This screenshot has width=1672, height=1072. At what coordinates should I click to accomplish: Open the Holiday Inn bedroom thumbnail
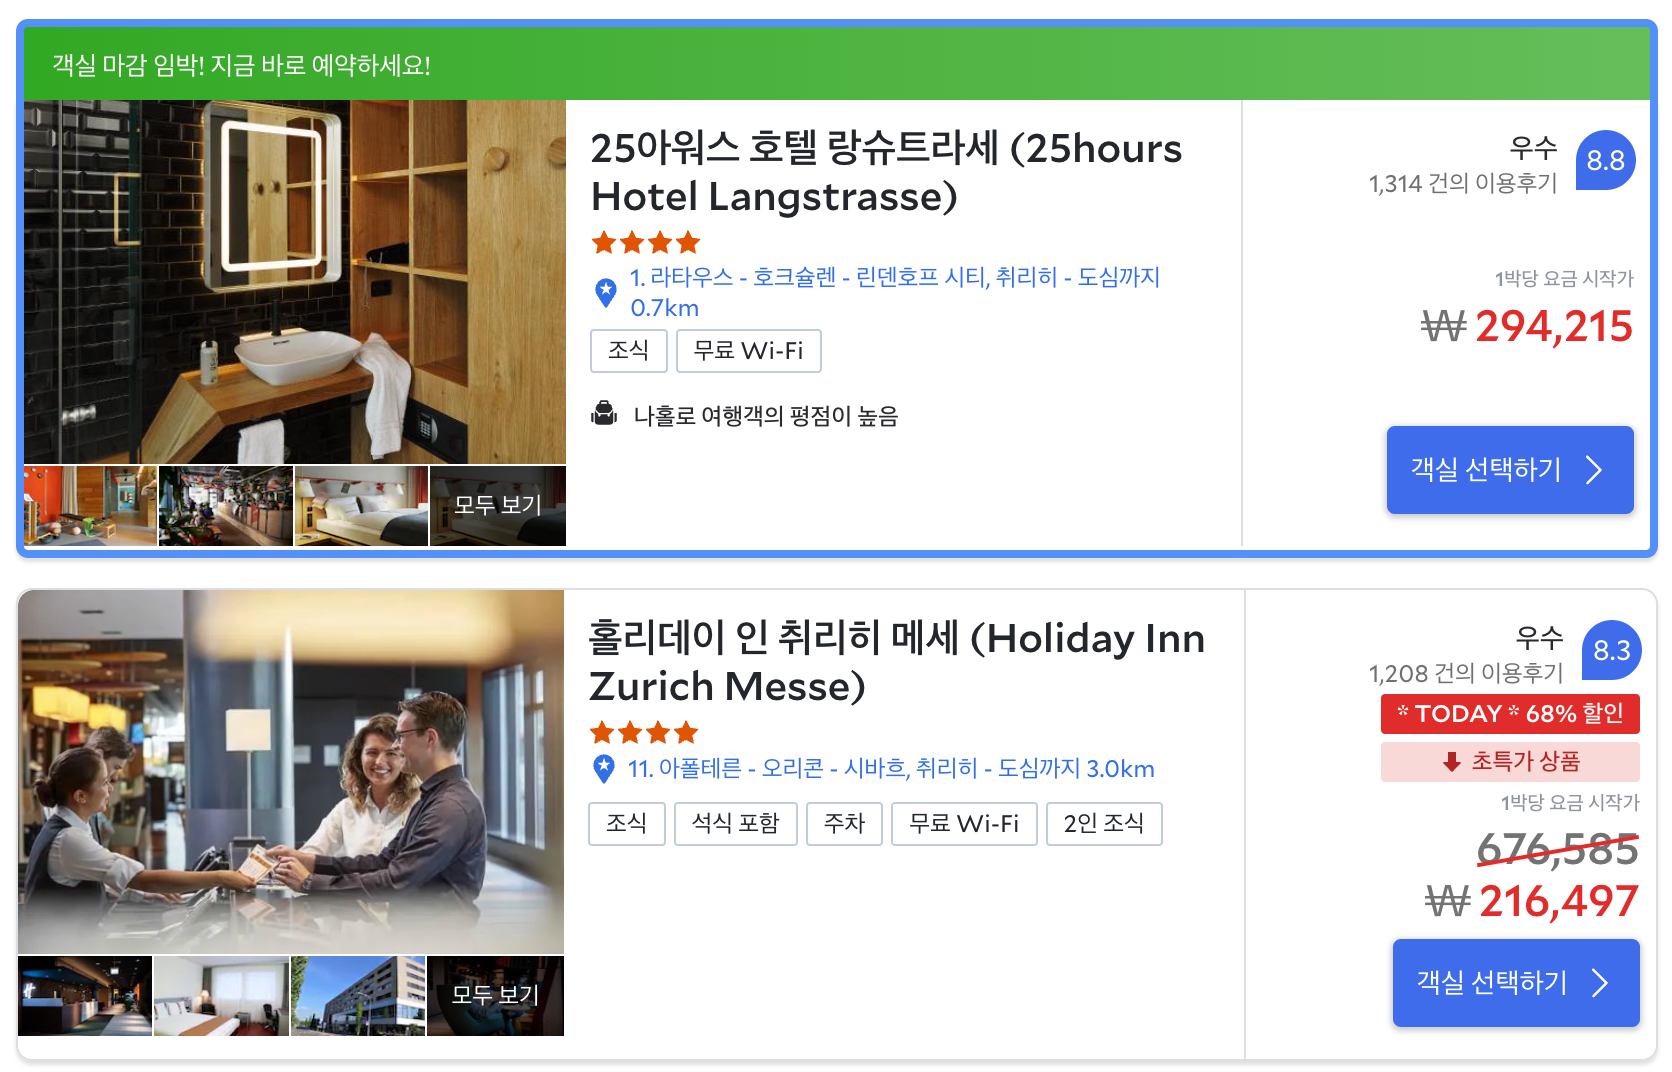click(221, 996)
